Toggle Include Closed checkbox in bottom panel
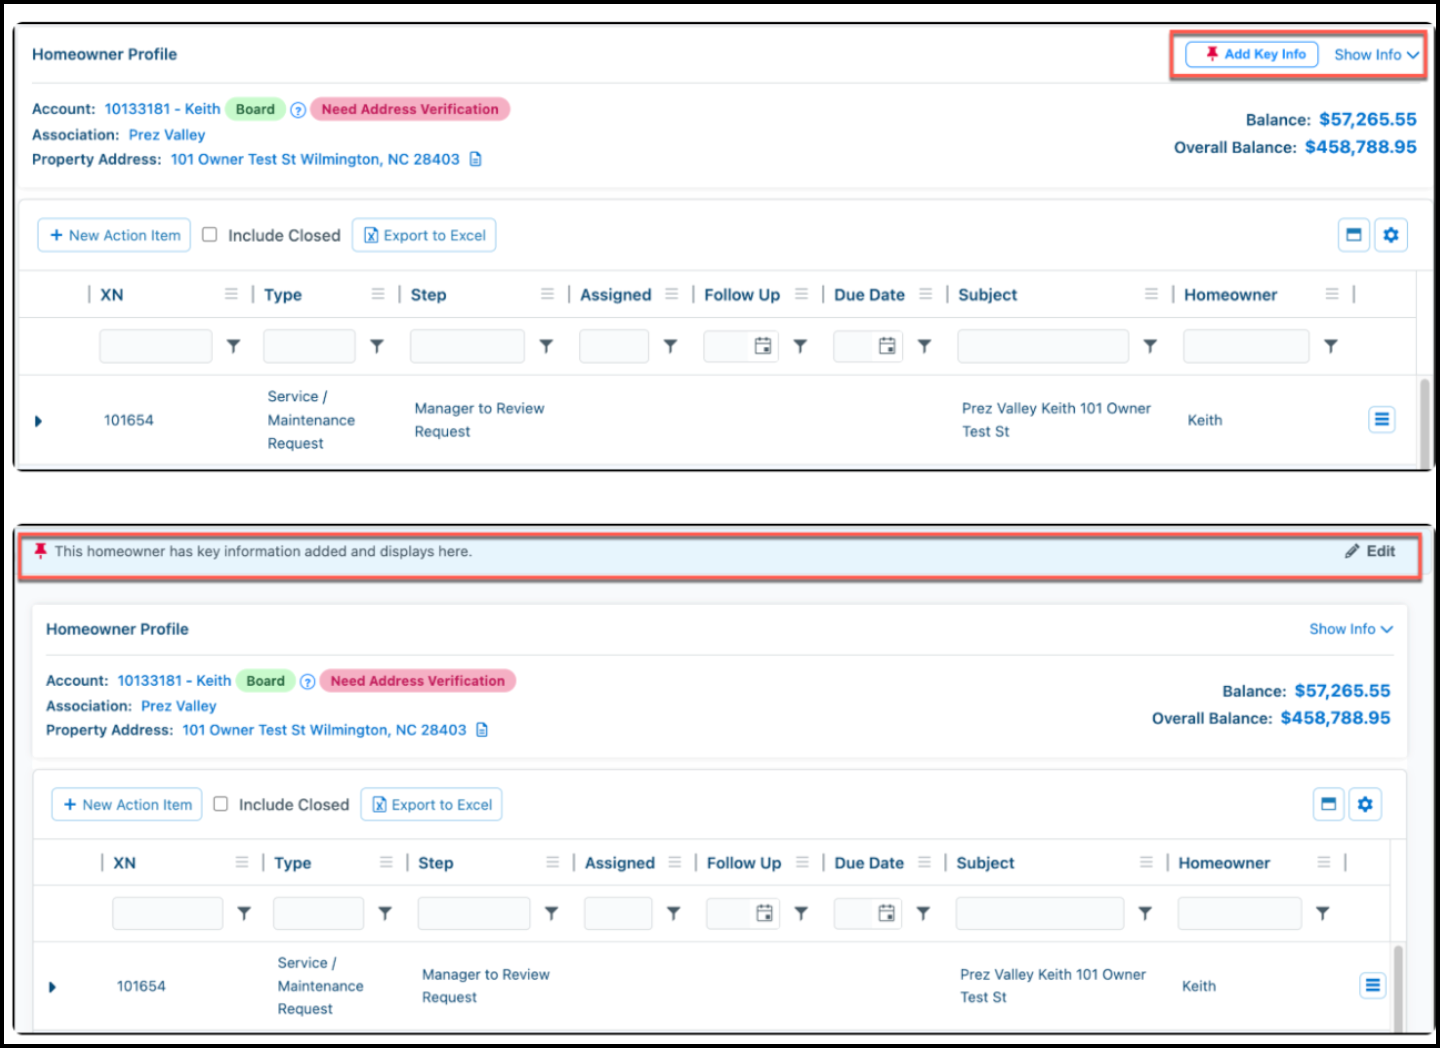The height and width of the screenshot is (1048, 1440). [x=221, y=804]
